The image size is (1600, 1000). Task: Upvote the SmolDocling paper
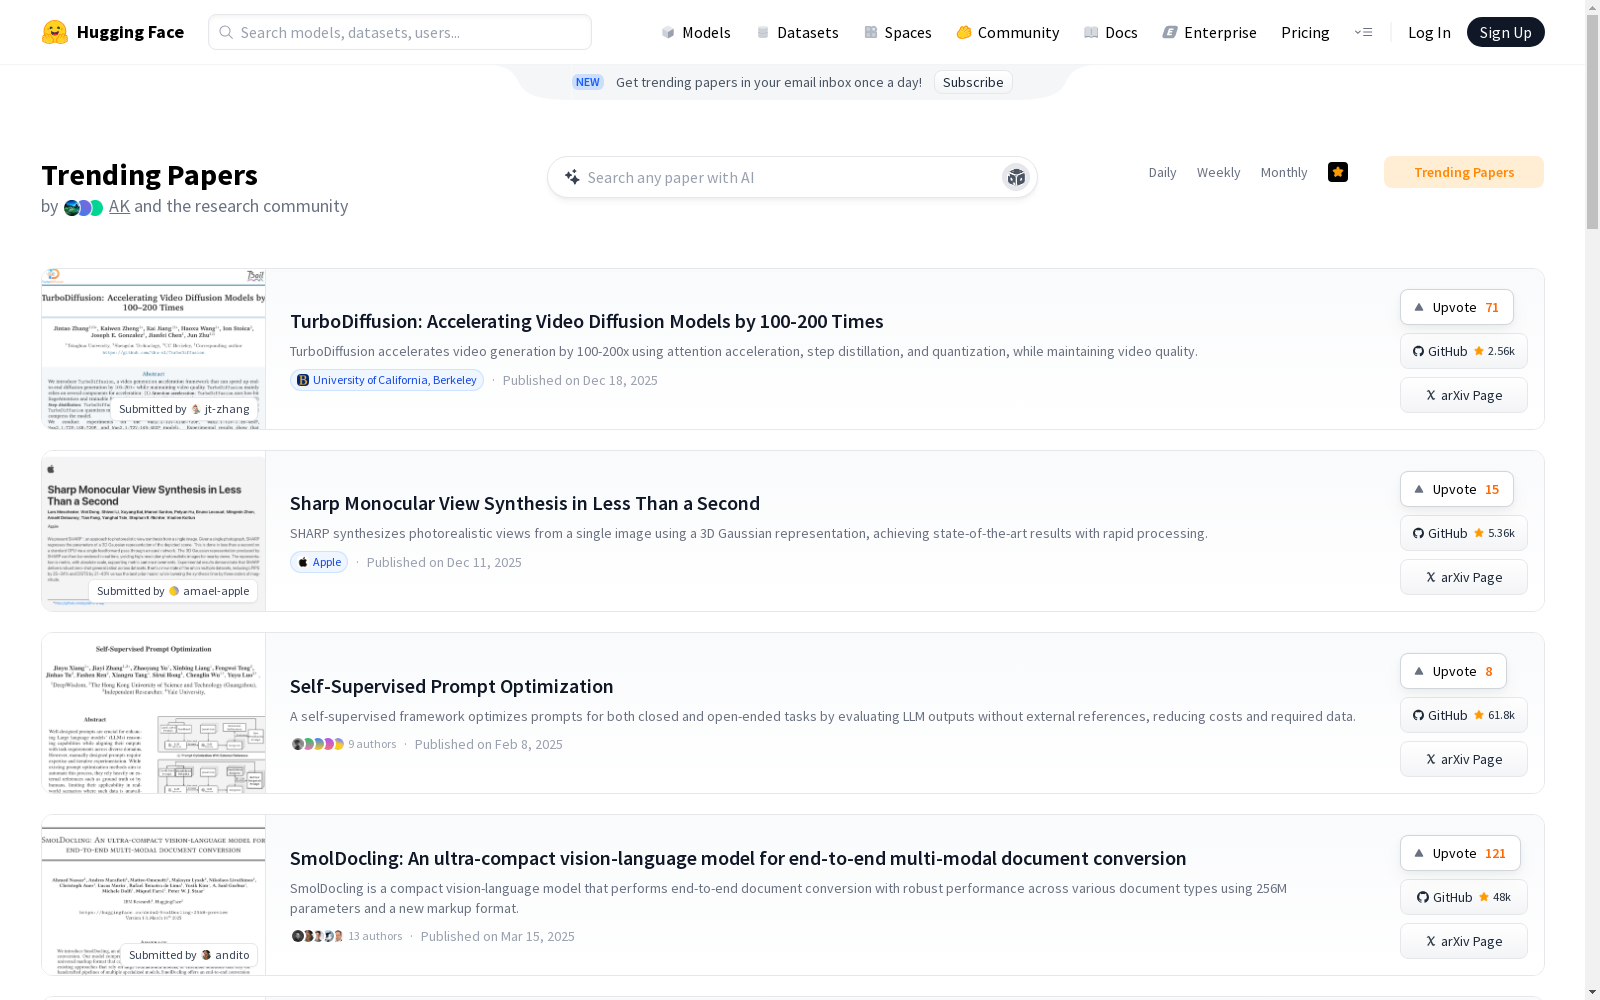point(1460,853)
